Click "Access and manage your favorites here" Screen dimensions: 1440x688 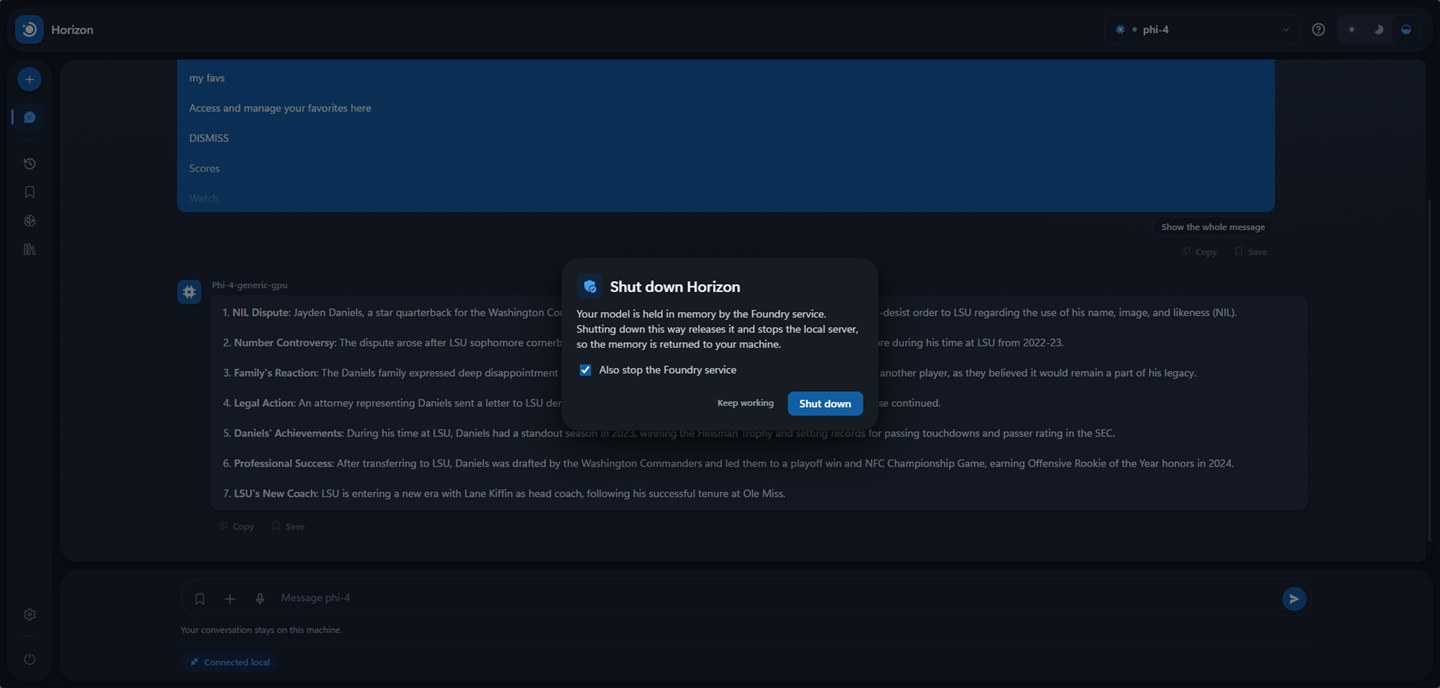tap(280, 108)
